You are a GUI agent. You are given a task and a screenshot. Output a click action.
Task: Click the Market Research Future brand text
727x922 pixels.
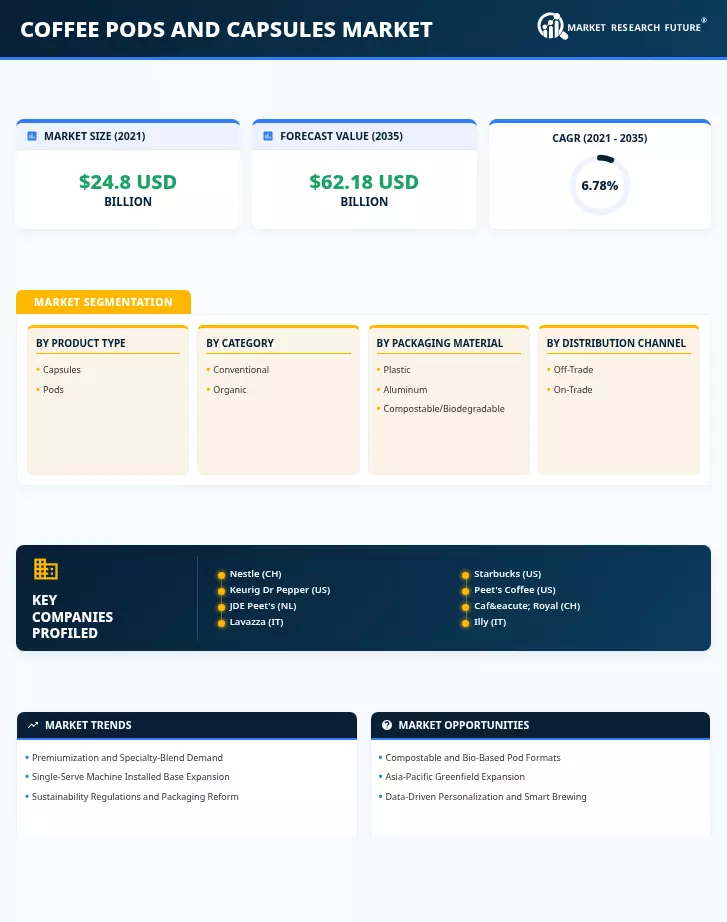(634, 28)
